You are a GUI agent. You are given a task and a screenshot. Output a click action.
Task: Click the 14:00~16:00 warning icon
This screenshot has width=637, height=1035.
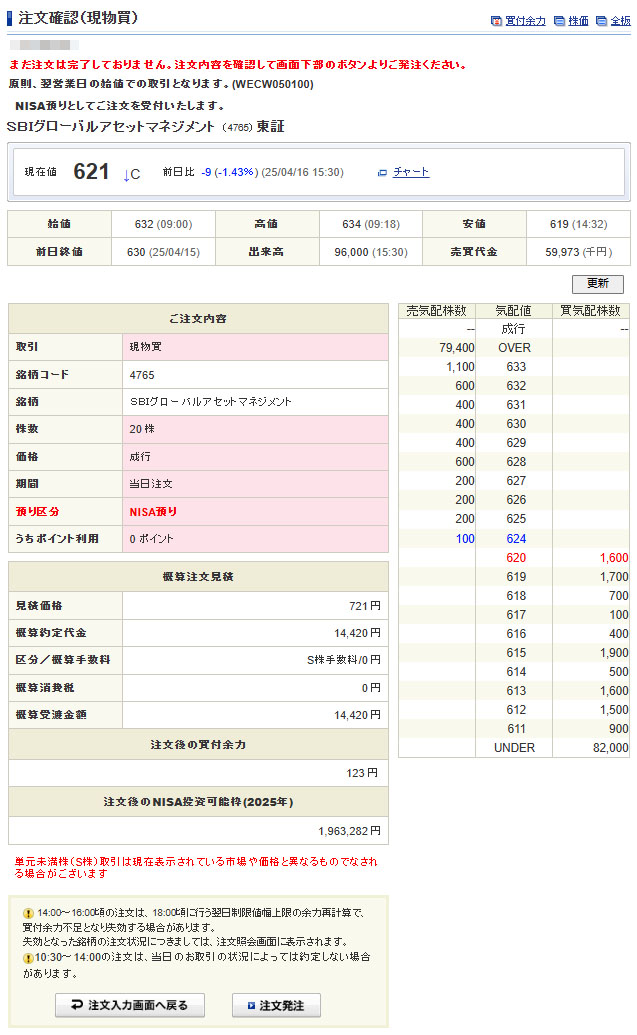tap(28, 913)
